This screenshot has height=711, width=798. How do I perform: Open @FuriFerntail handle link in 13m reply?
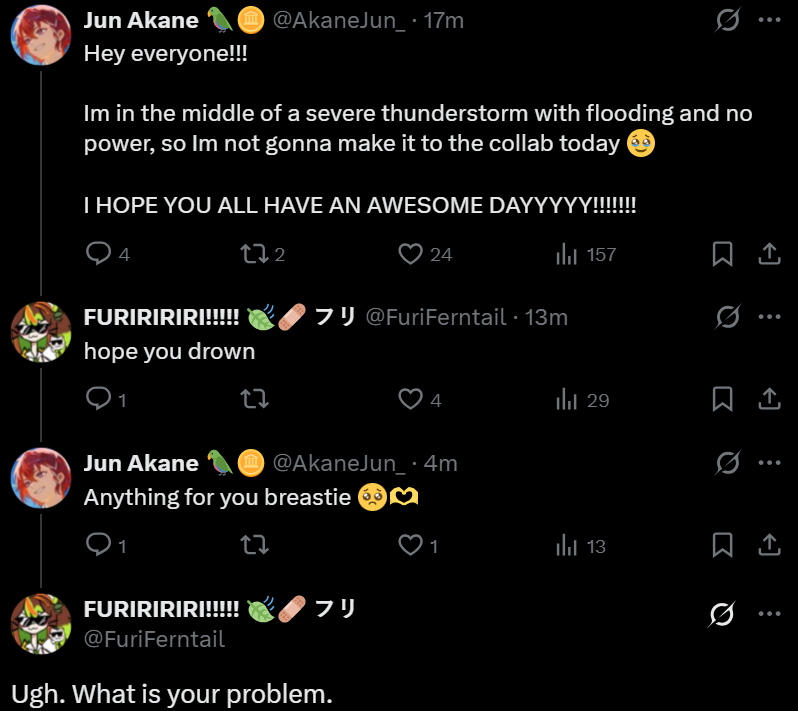click(435, 318)
